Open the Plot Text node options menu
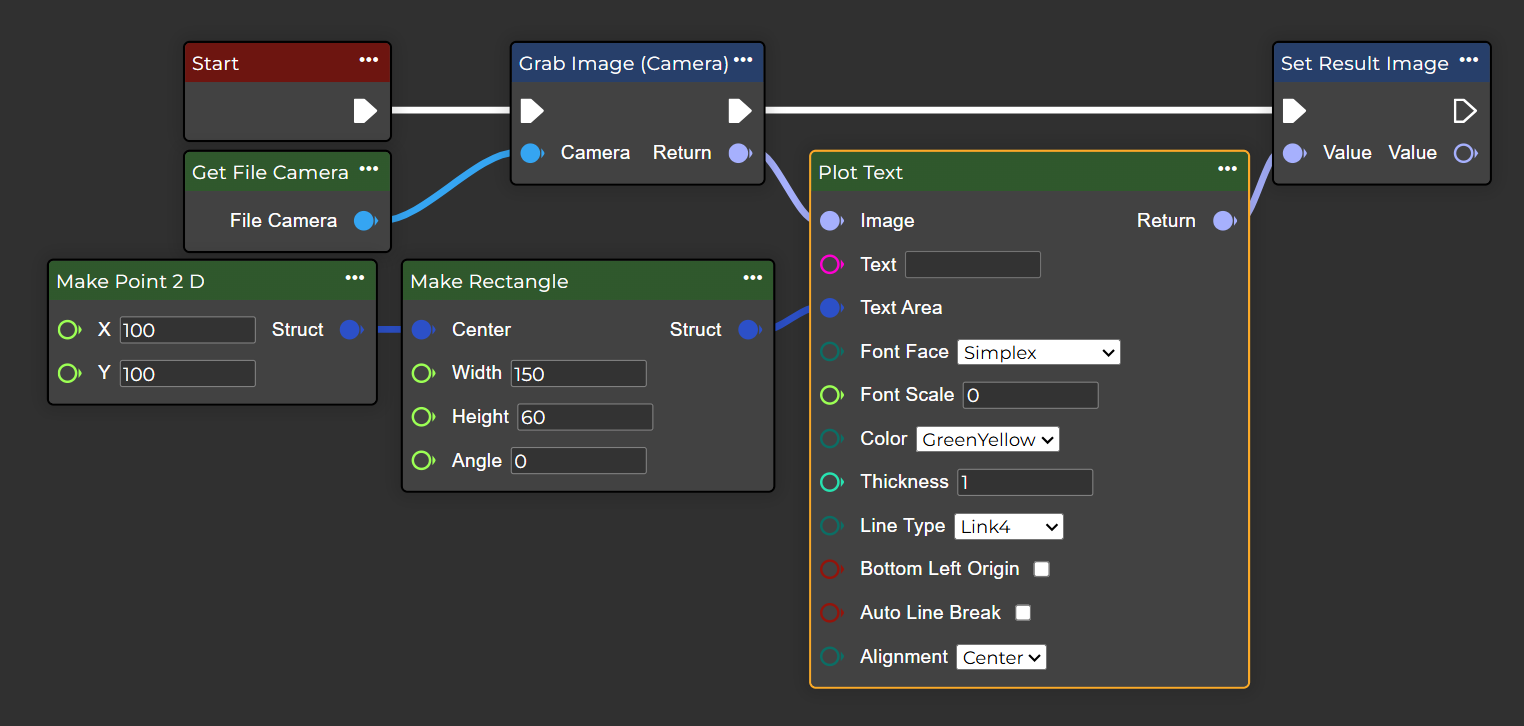The width and height of the screenshot is (1524, 726). [1227, 169]
